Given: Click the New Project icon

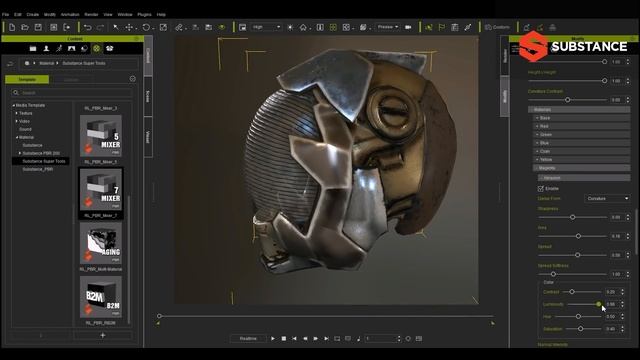Looking at the screenshot, I should coord(12,27).
